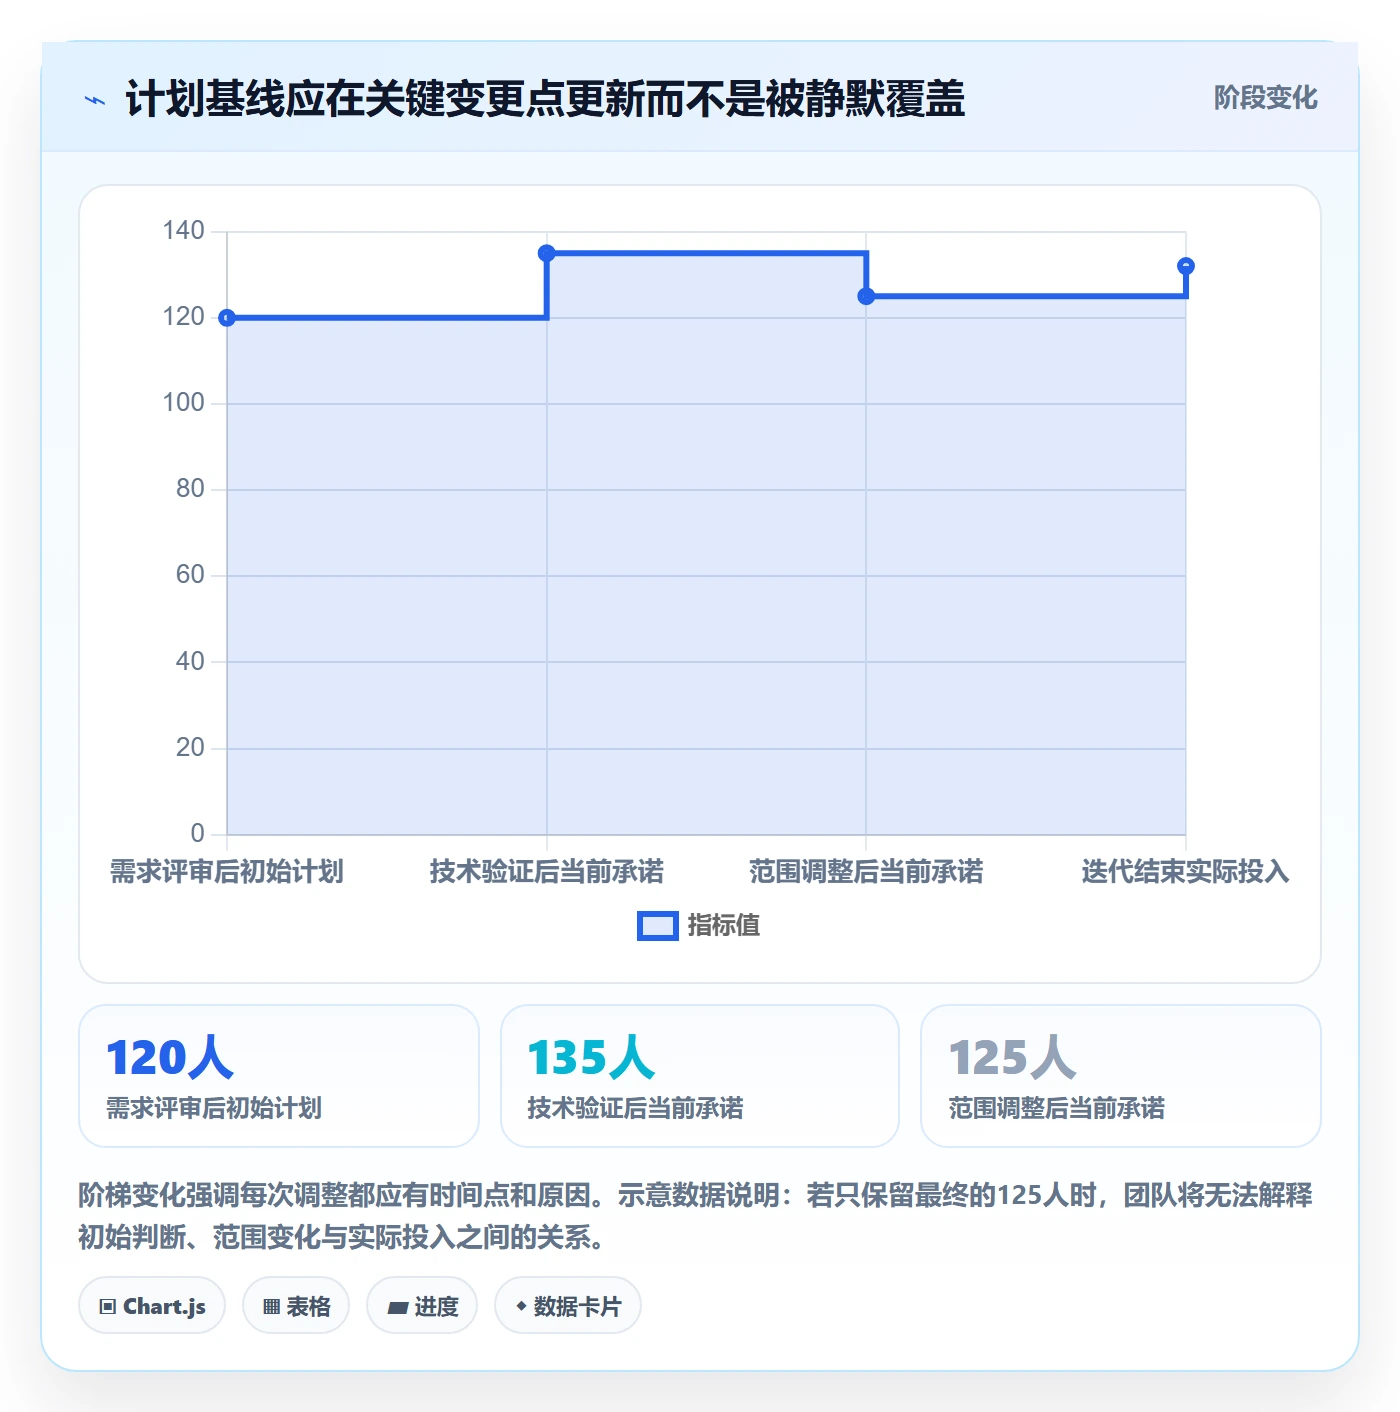This screenshot has width=1400, height=1412.
Task: Click data point at 需求评审后初始计划
Action: point(227,318)
